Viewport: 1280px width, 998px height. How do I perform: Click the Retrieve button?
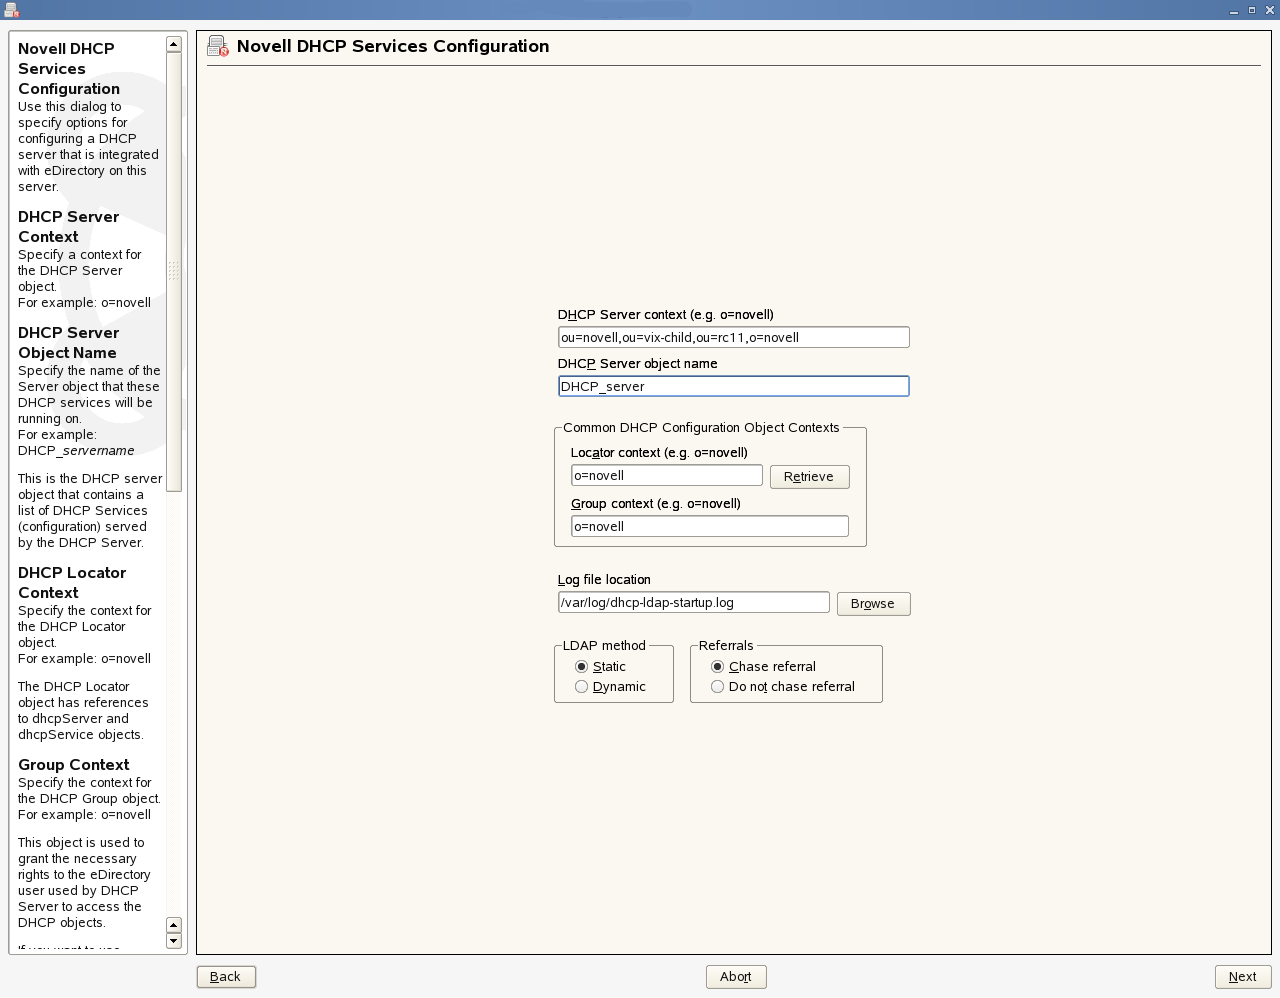(x=810, y=477)
